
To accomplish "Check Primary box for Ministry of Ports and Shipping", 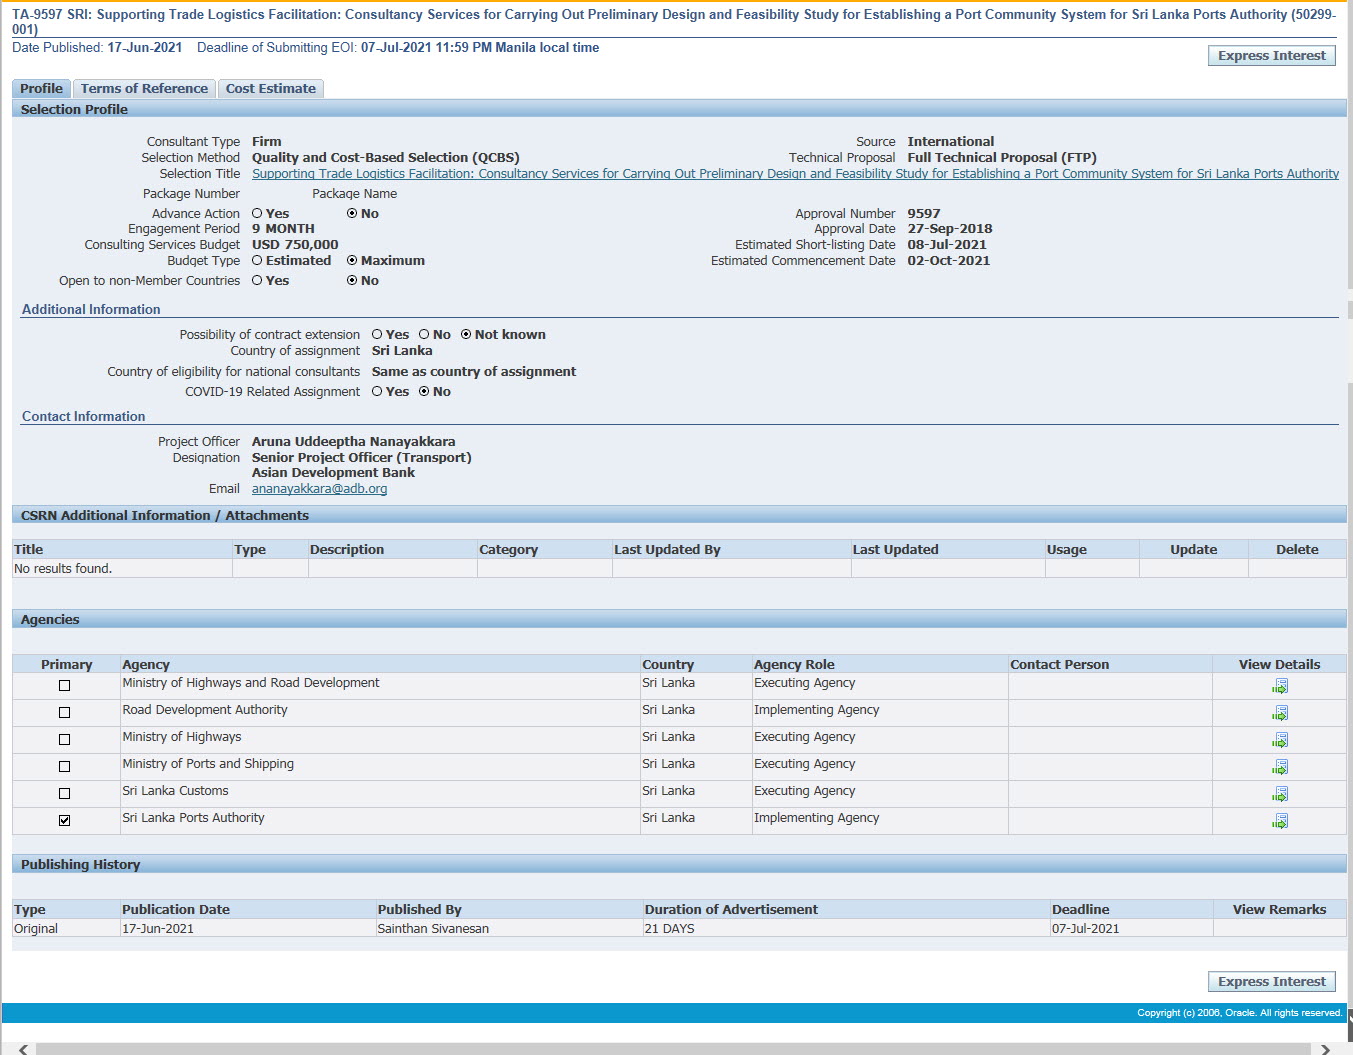I will click(65, 767).
